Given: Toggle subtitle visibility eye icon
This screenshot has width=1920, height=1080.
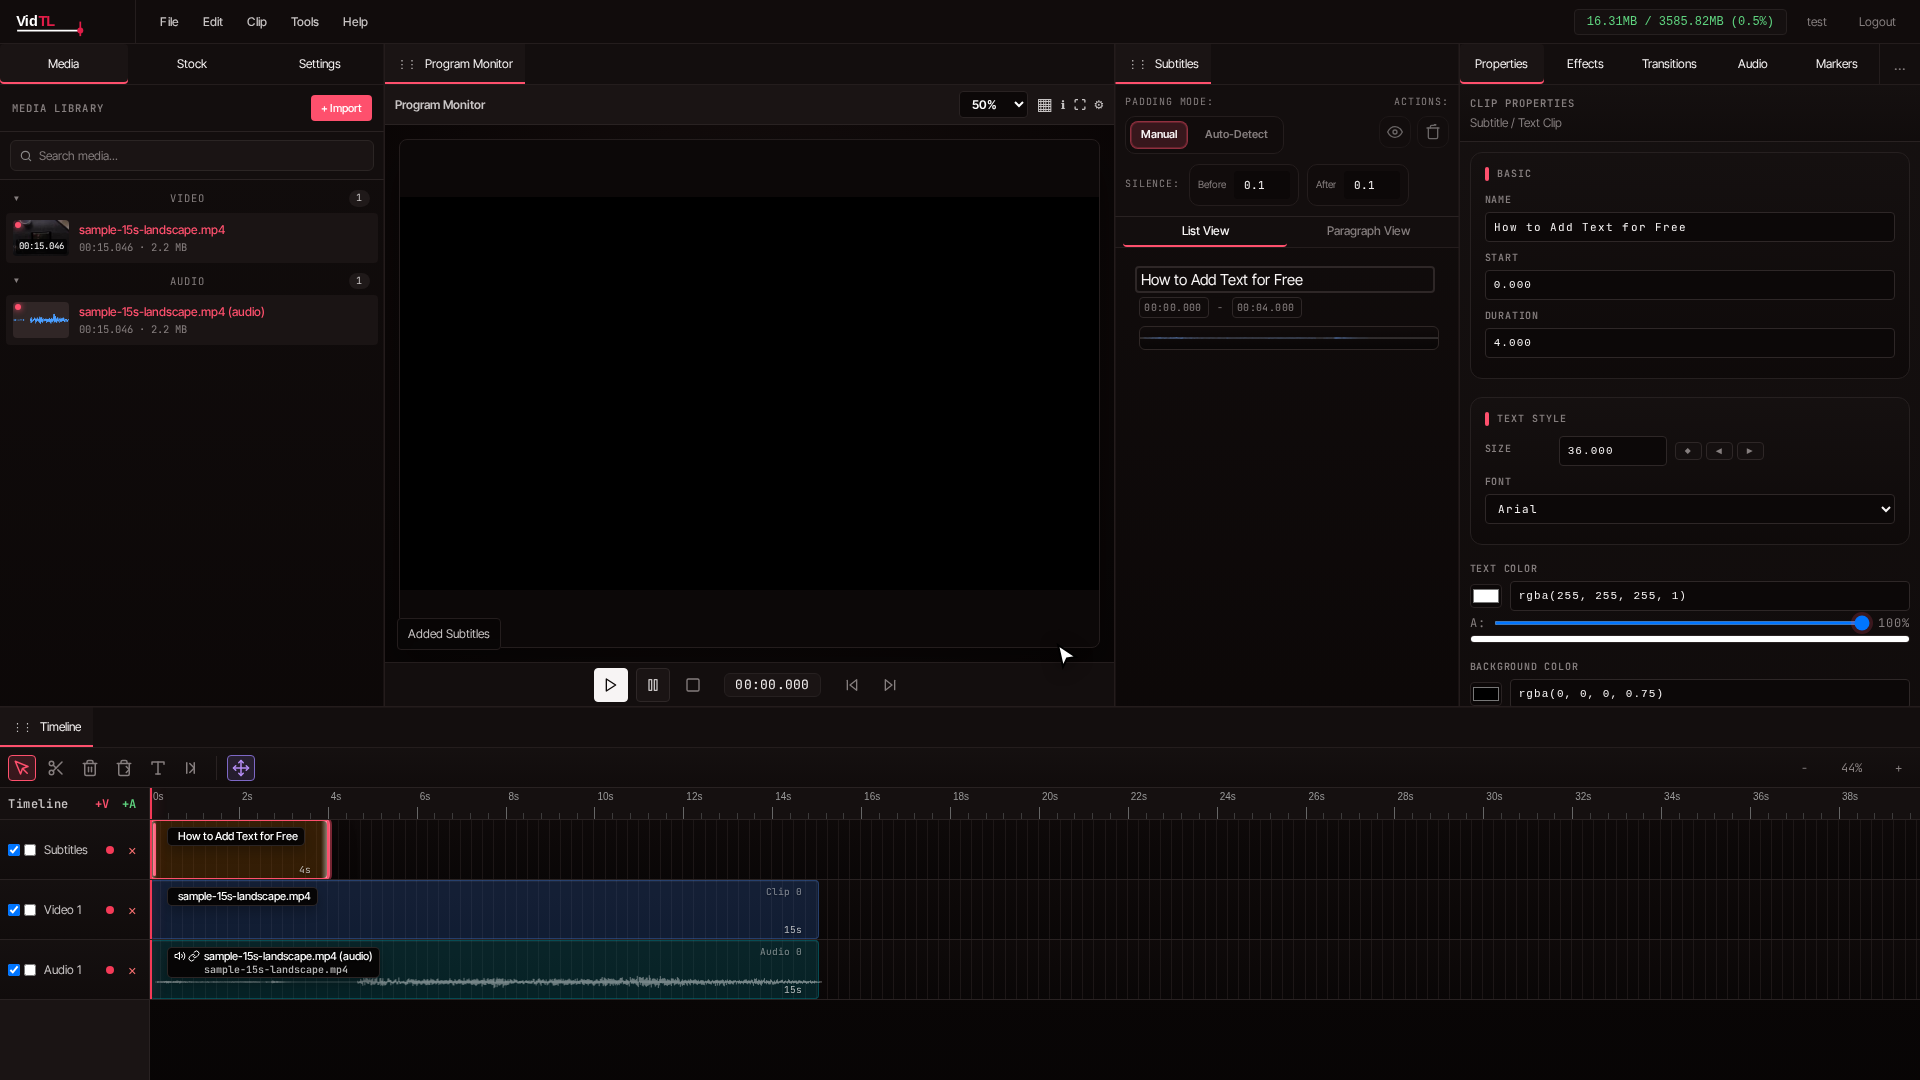Looking at the screenshot, I should point(1395,132).
